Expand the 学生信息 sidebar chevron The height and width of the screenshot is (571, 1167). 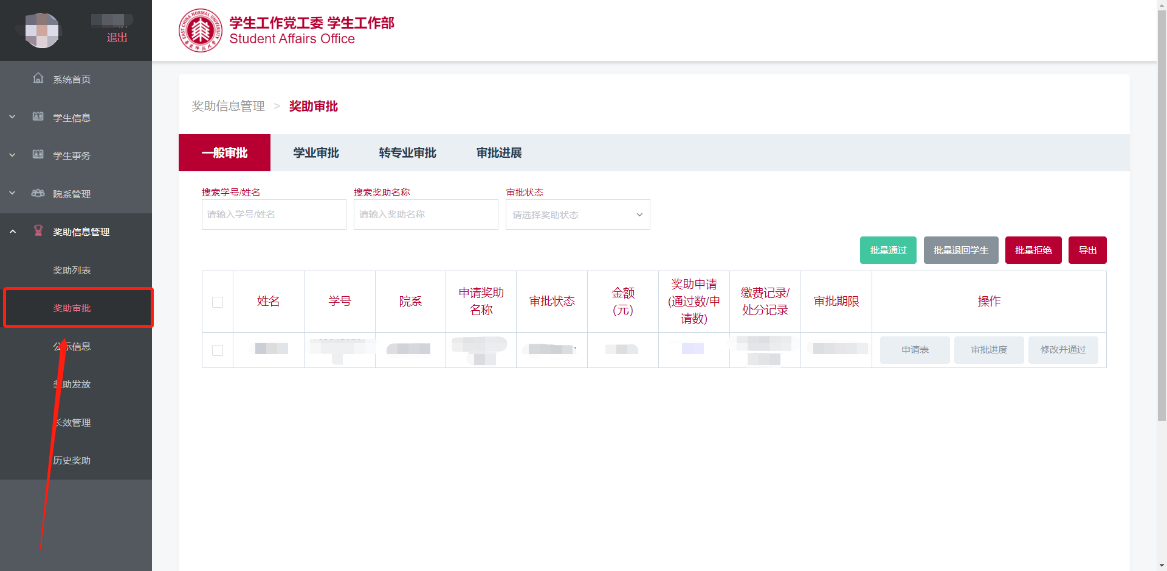click(x=12, y=117)
